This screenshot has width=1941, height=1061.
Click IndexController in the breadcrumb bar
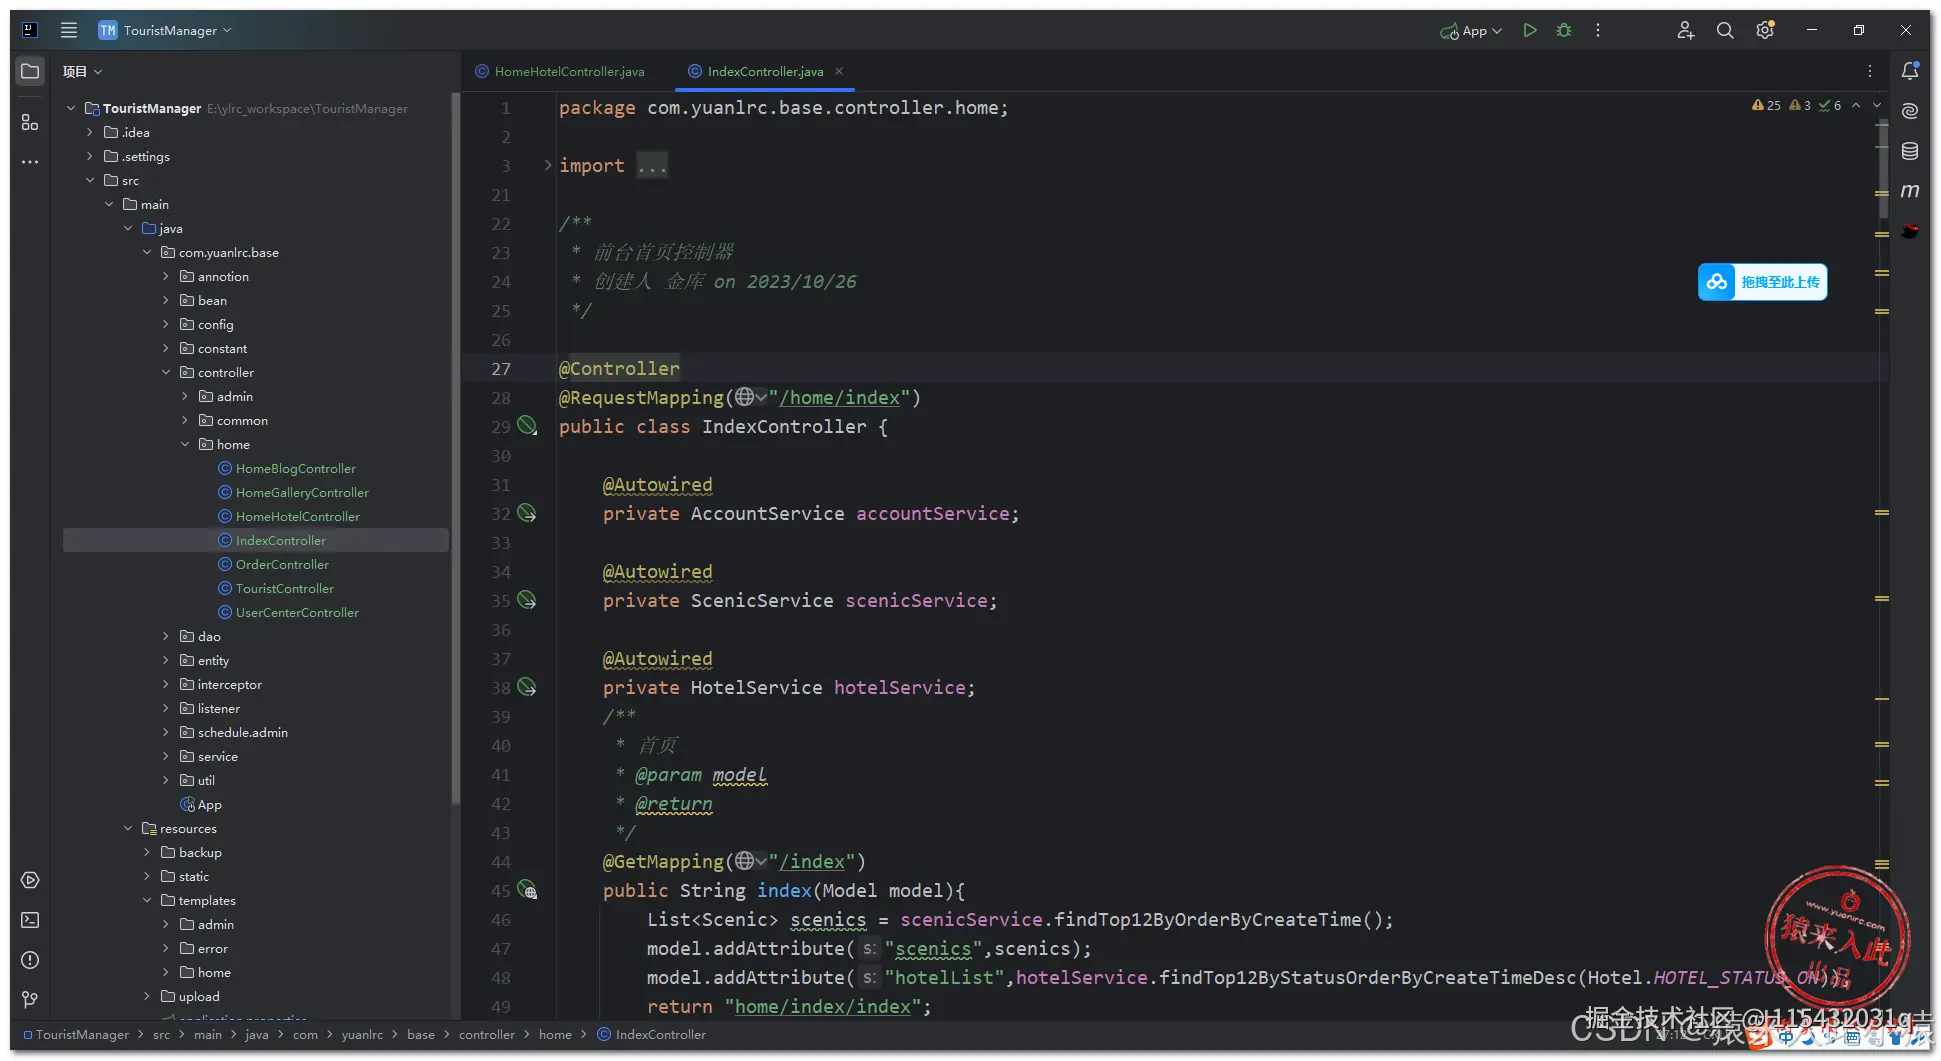click(661, 1034)
